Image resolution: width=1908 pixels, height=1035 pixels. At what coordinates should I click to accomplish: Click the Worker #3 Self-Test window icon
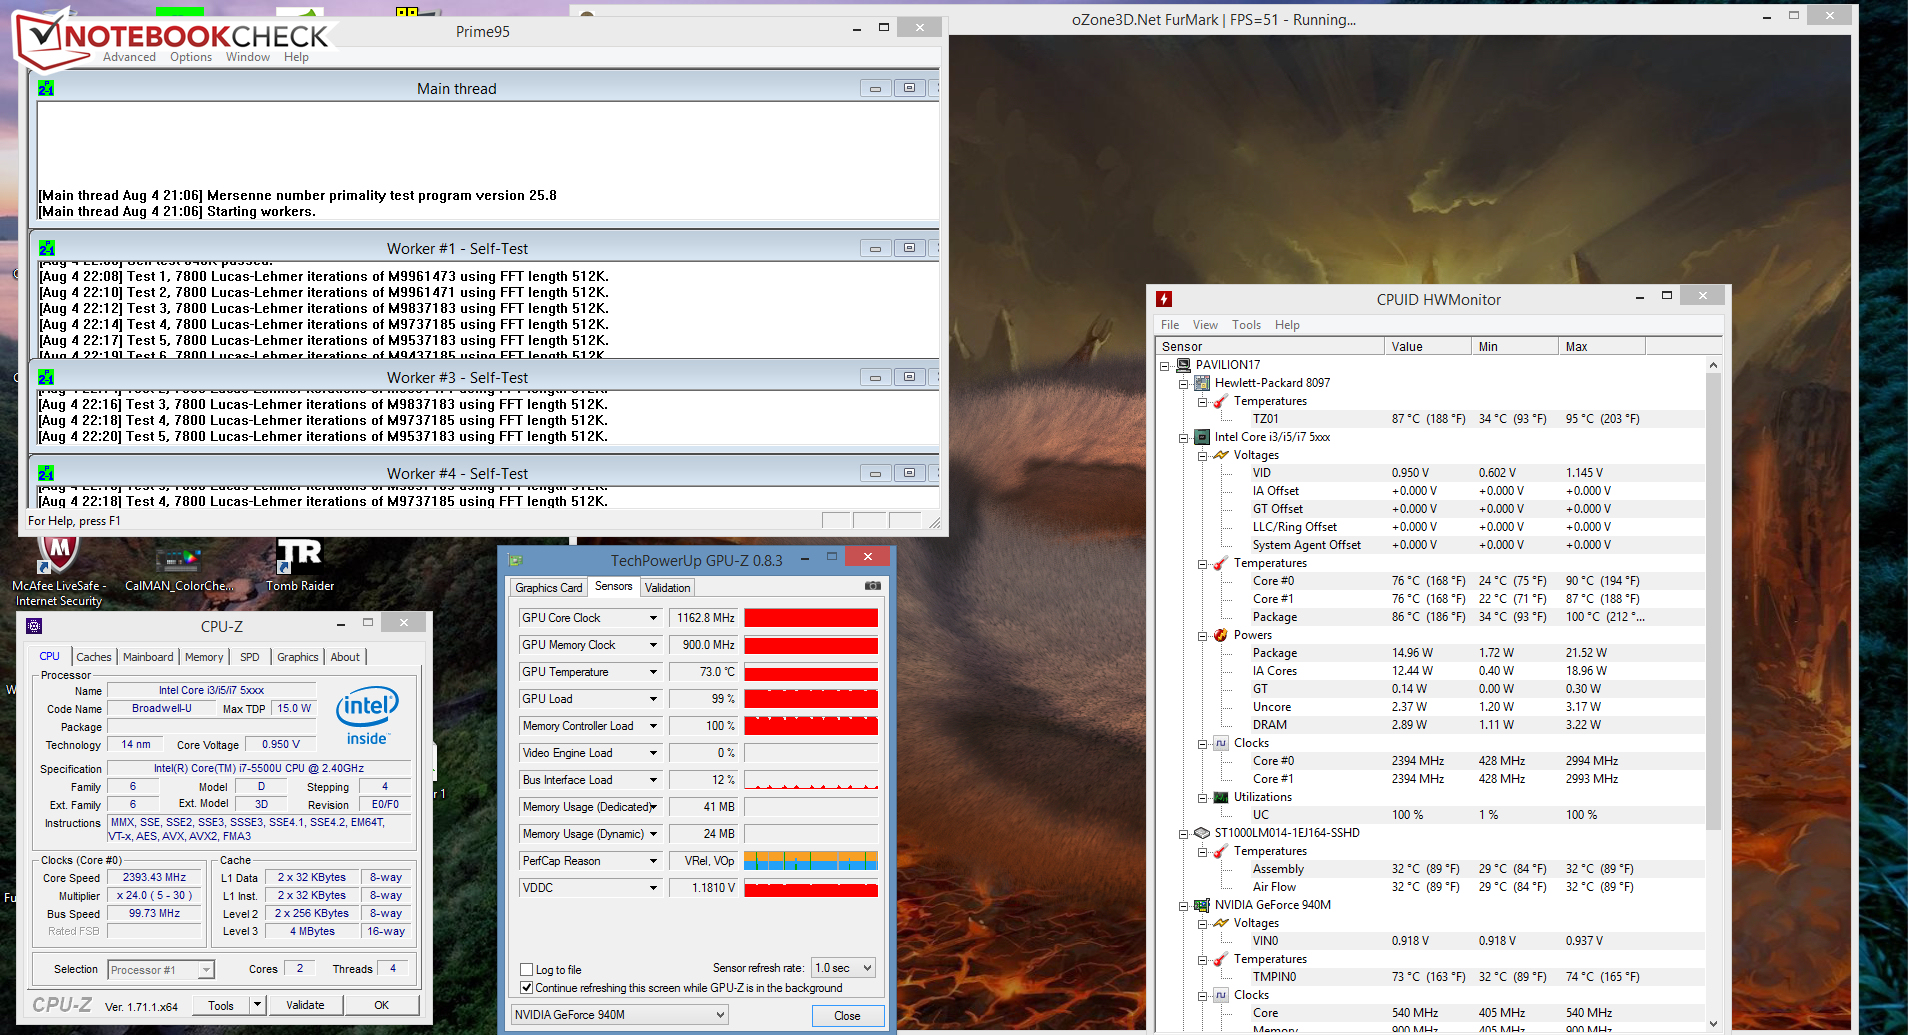(46, 377)
